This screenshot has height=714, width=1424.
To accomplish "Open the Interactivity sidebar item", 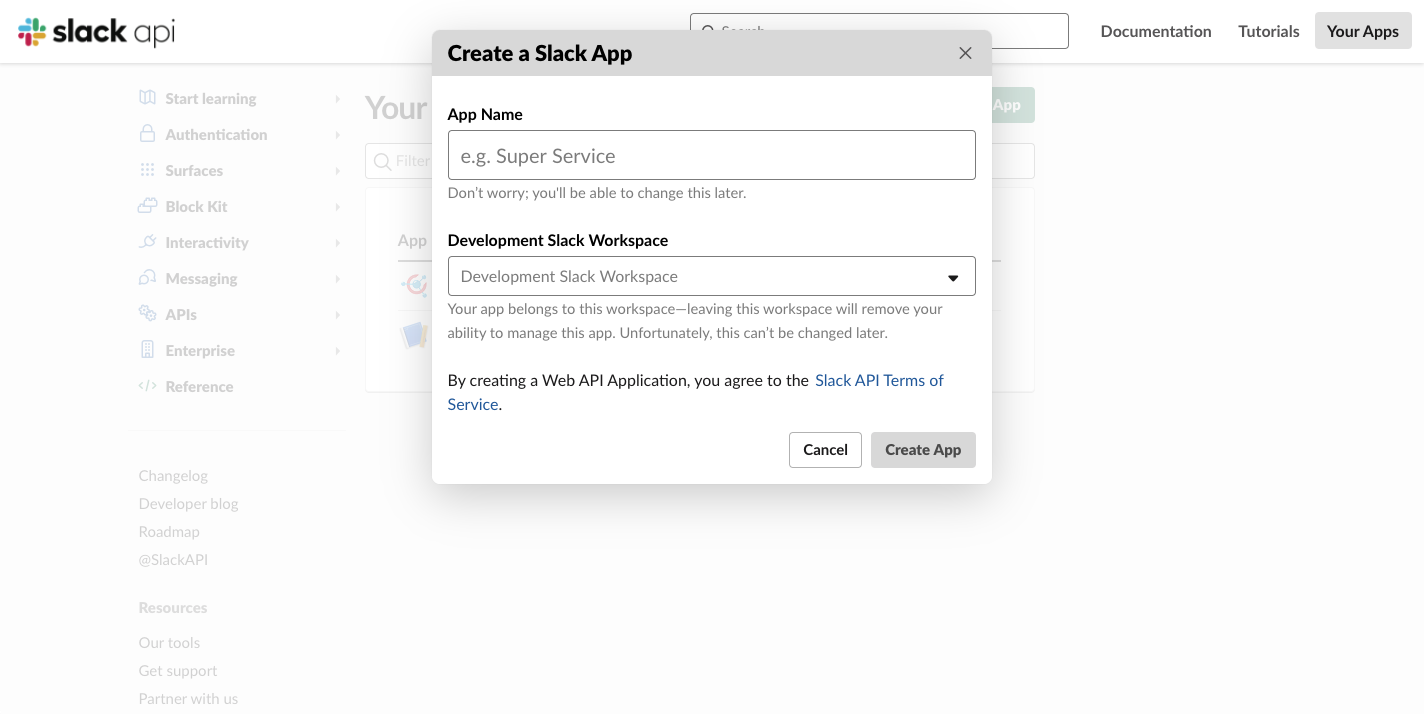I will click(x=207, y=242).
